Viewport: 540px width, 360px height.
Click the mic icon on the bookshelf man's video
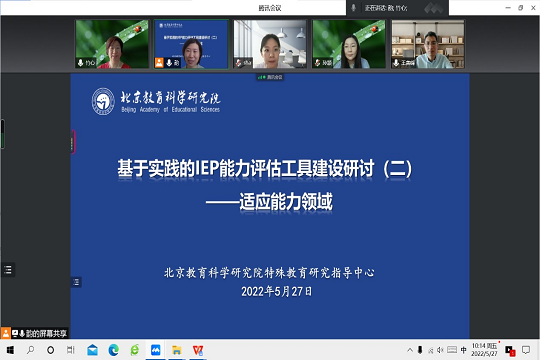click(x=396, y=63)
